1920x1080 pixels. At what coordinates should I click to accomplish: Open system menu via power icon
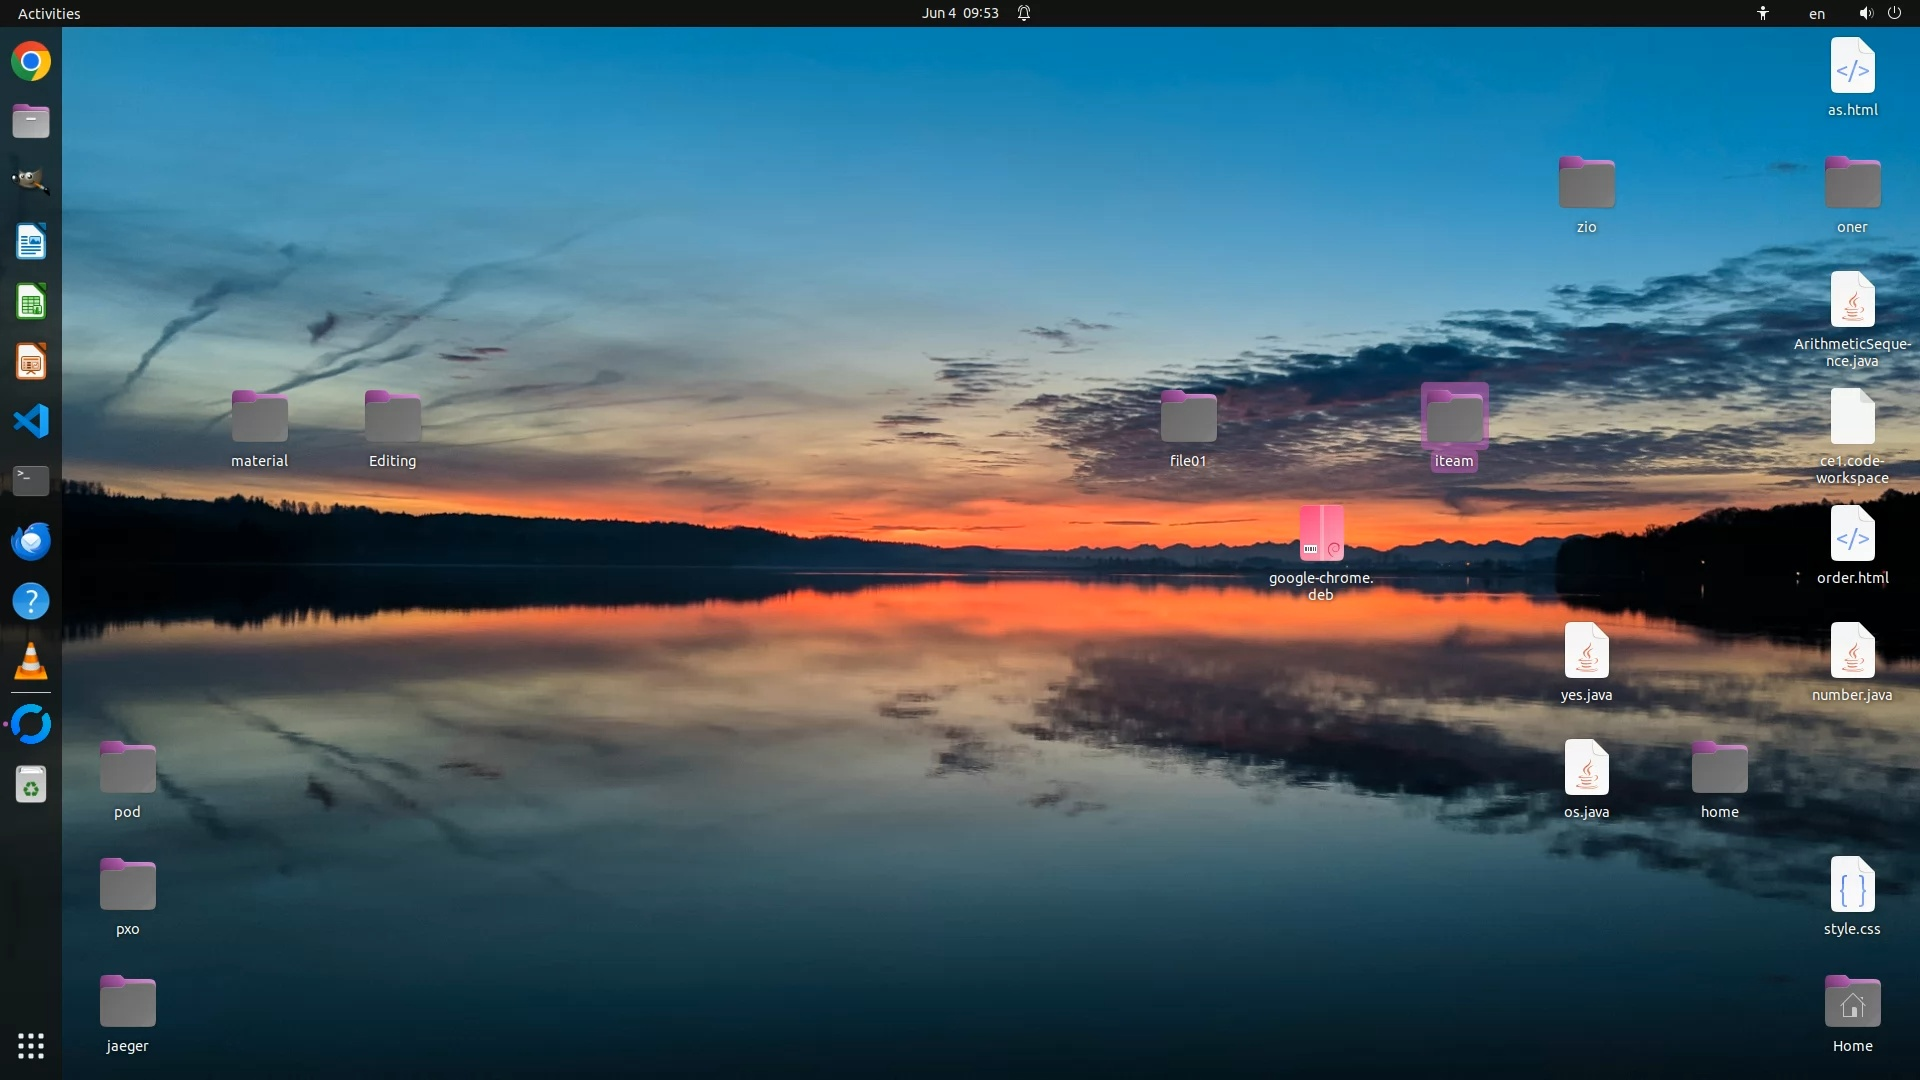(1894, 13)
